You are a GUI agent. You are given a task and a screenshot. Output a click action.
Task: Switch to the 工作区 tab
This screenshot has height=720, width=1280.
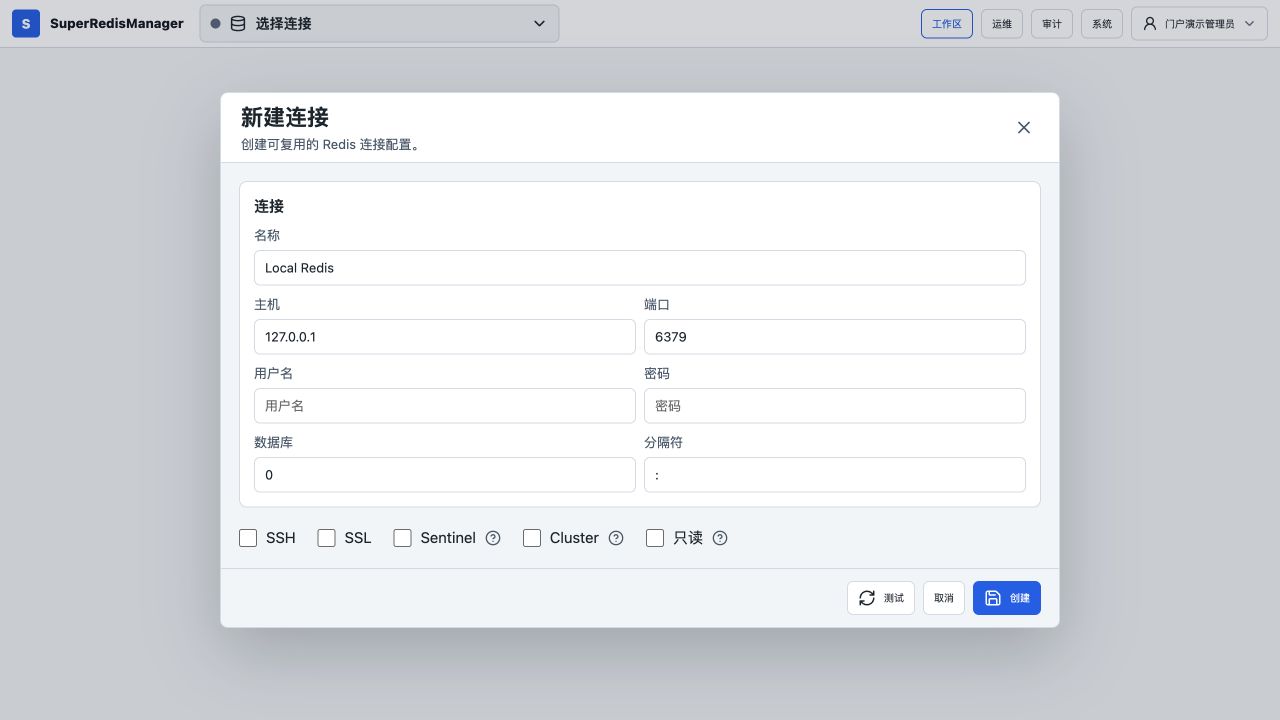pyautogui.click(x=947, y=23)
